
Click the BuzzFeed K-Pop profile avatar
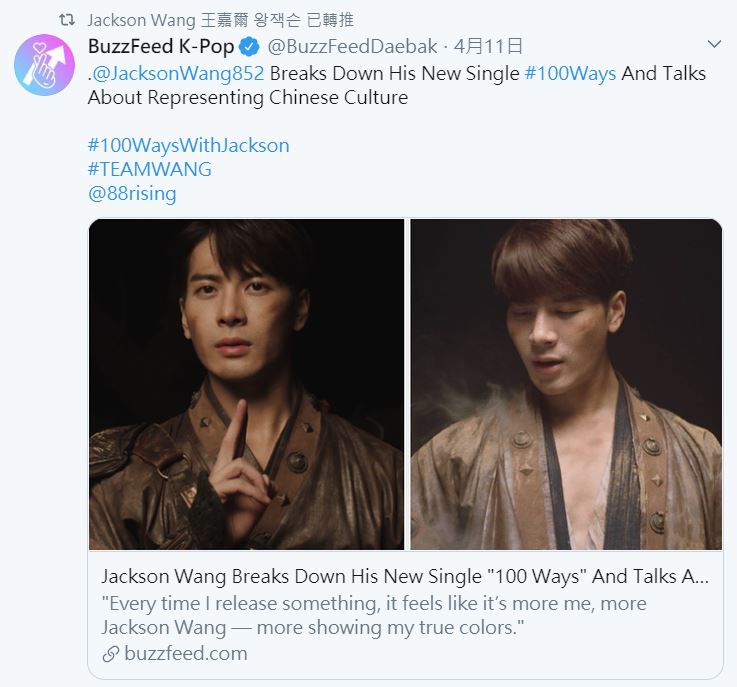tap(44, 65)
